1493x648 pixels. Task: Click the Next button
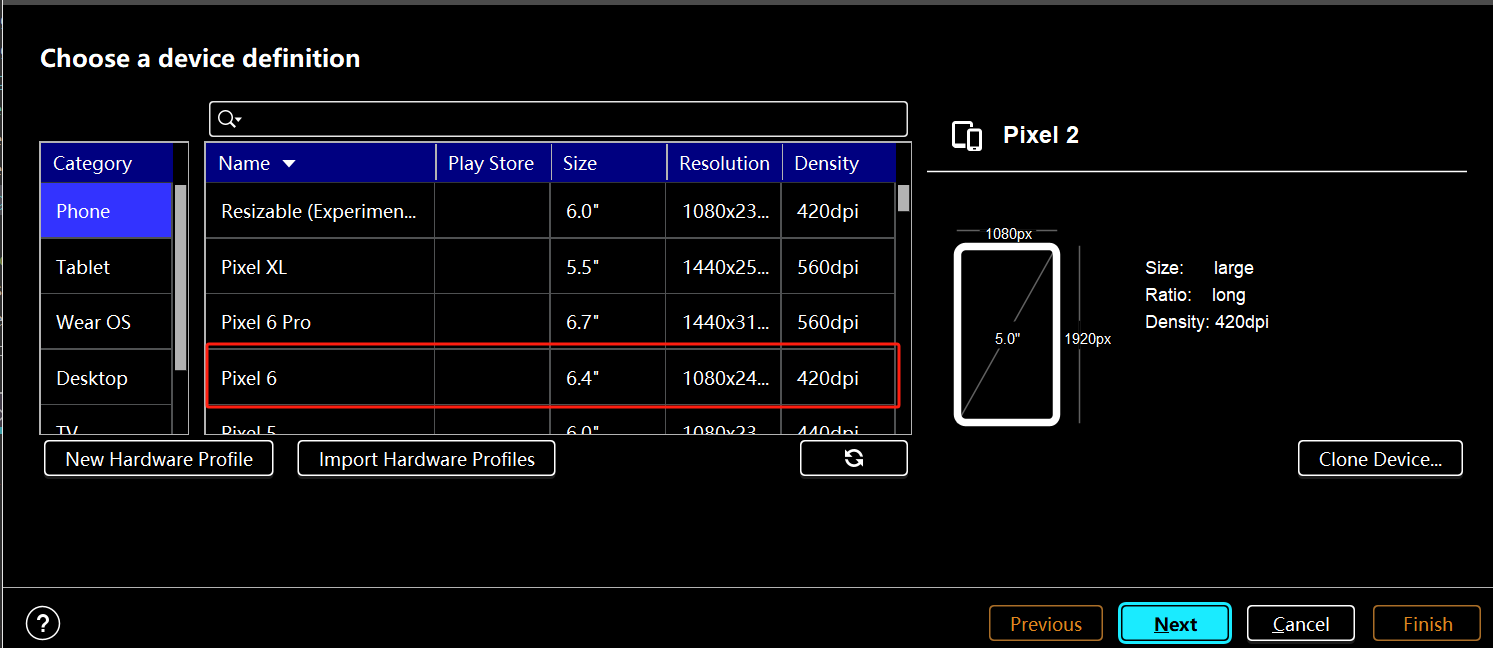tap(1175, 623)
